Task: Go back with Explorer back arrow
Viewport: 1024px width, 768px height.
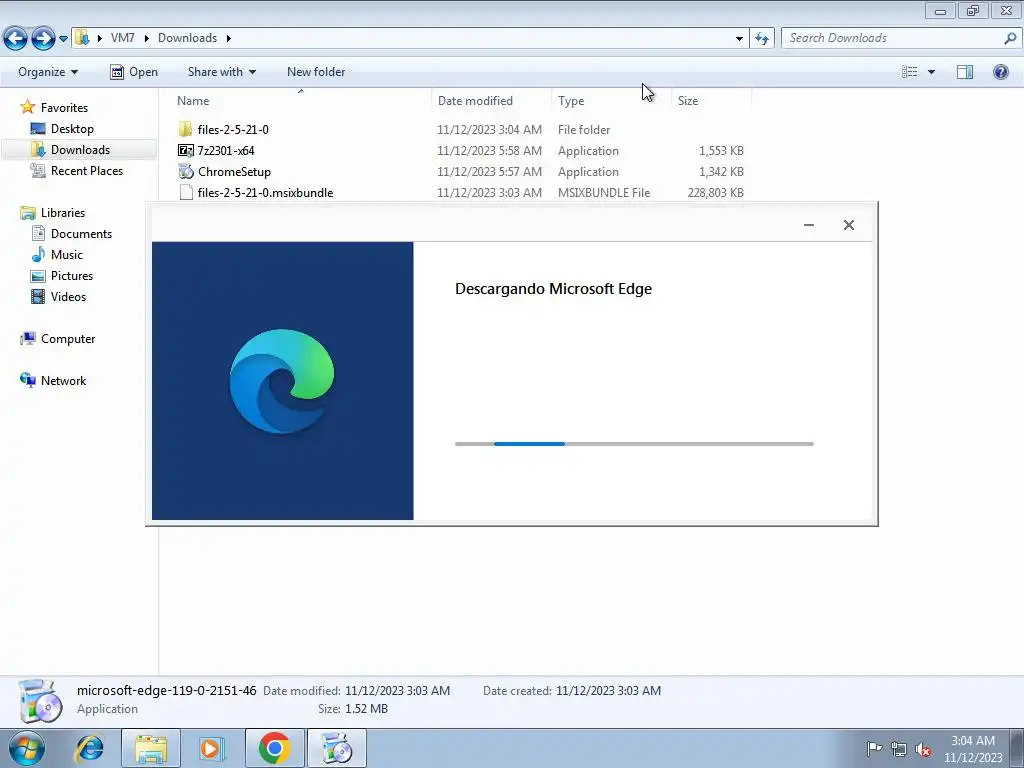Action: point(16,39)
